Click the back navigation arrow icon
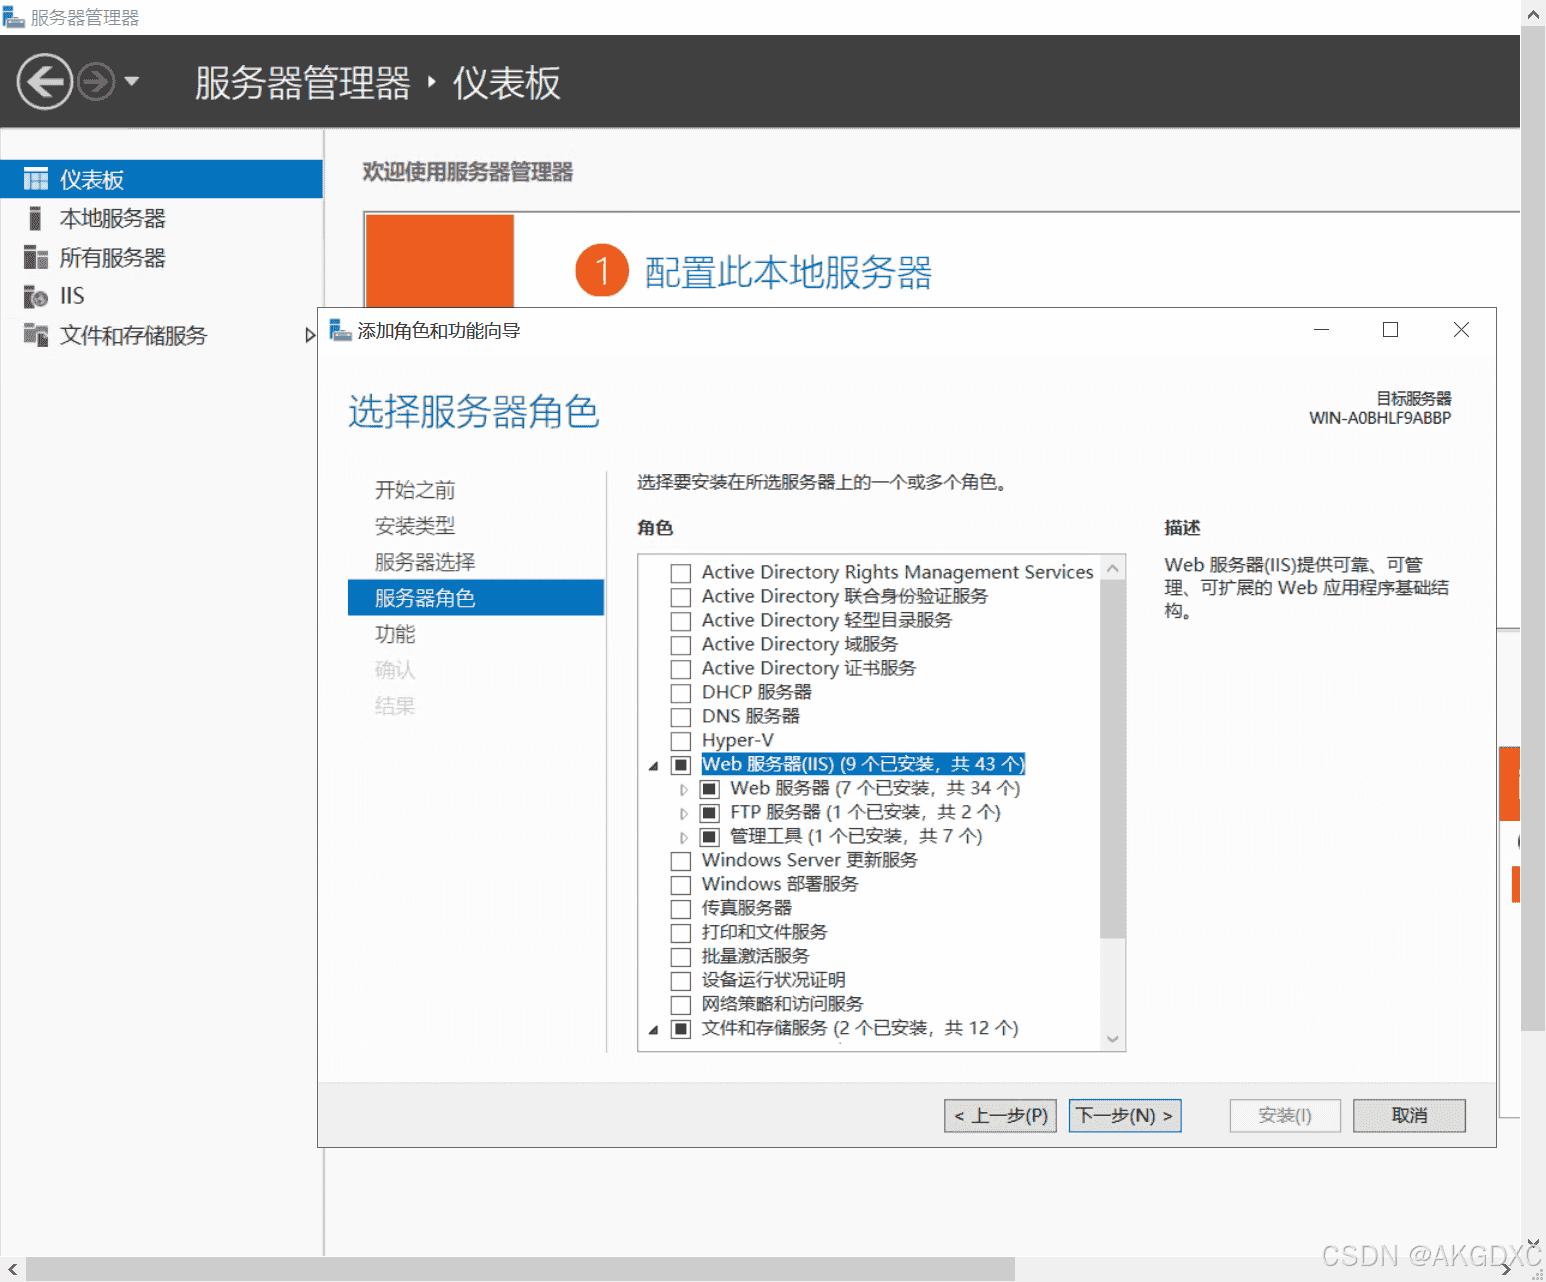The width and height of the screenshot is (1546, 1282). [45, 81]
